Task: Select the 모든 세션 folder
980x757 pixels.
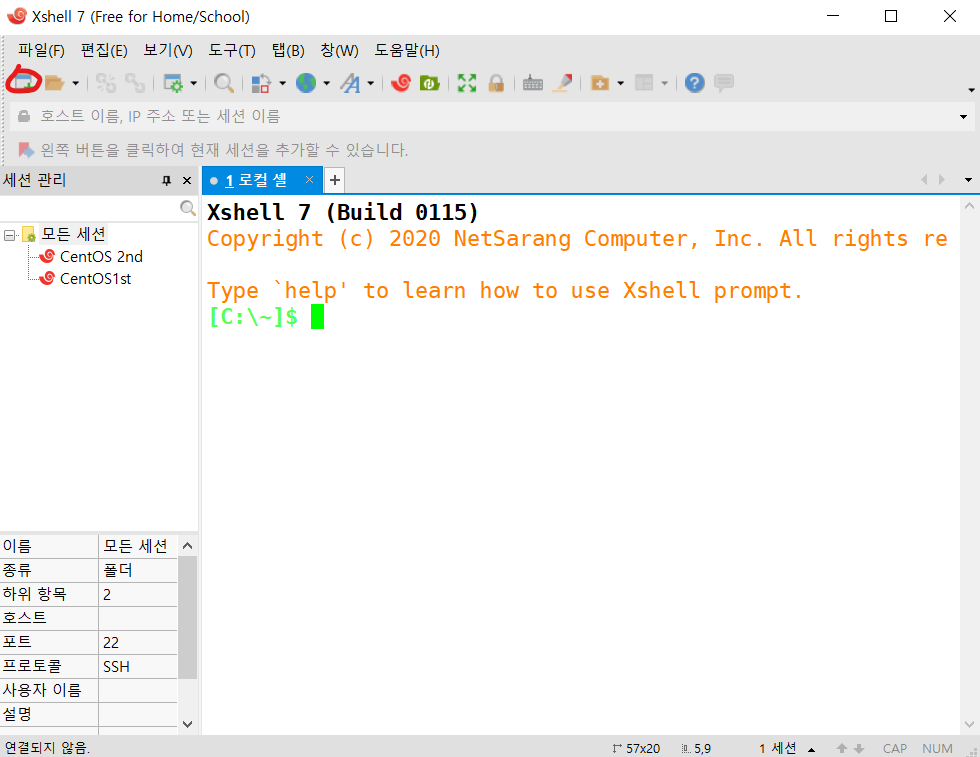Action: [73, 234]
